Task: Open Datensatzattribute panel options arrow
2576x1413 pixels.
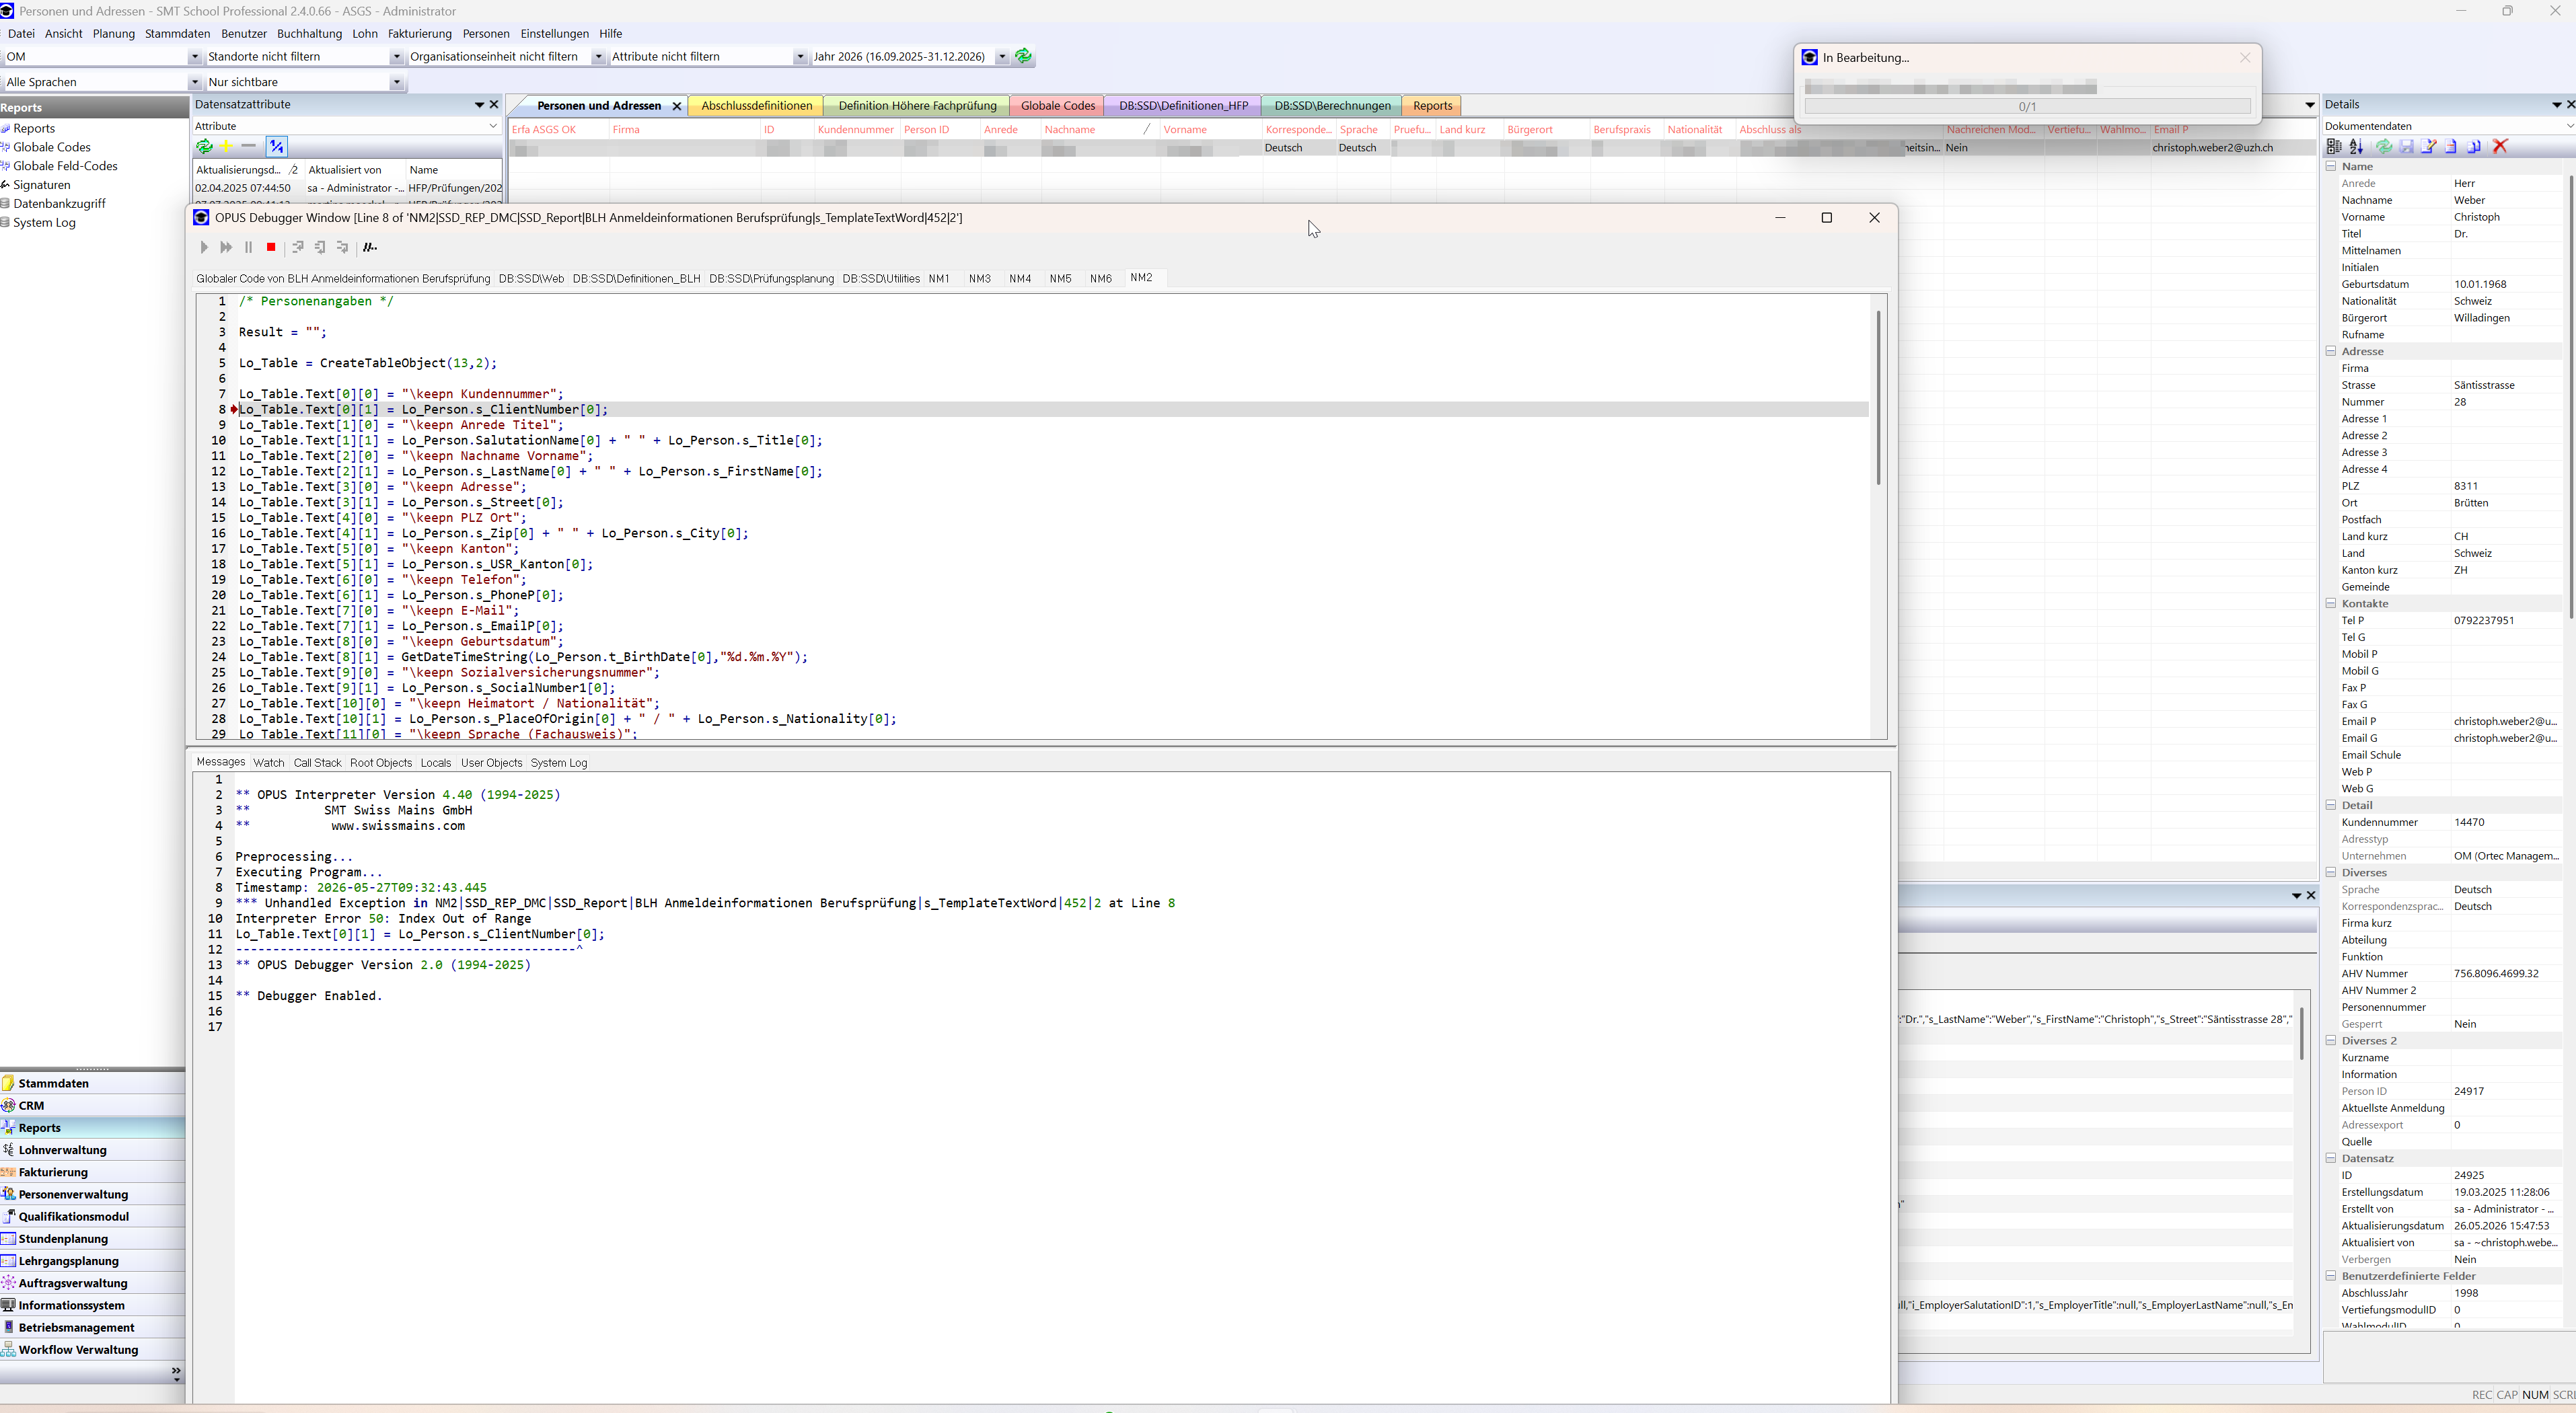Action: pyautogui.click(x=479, y=104)
